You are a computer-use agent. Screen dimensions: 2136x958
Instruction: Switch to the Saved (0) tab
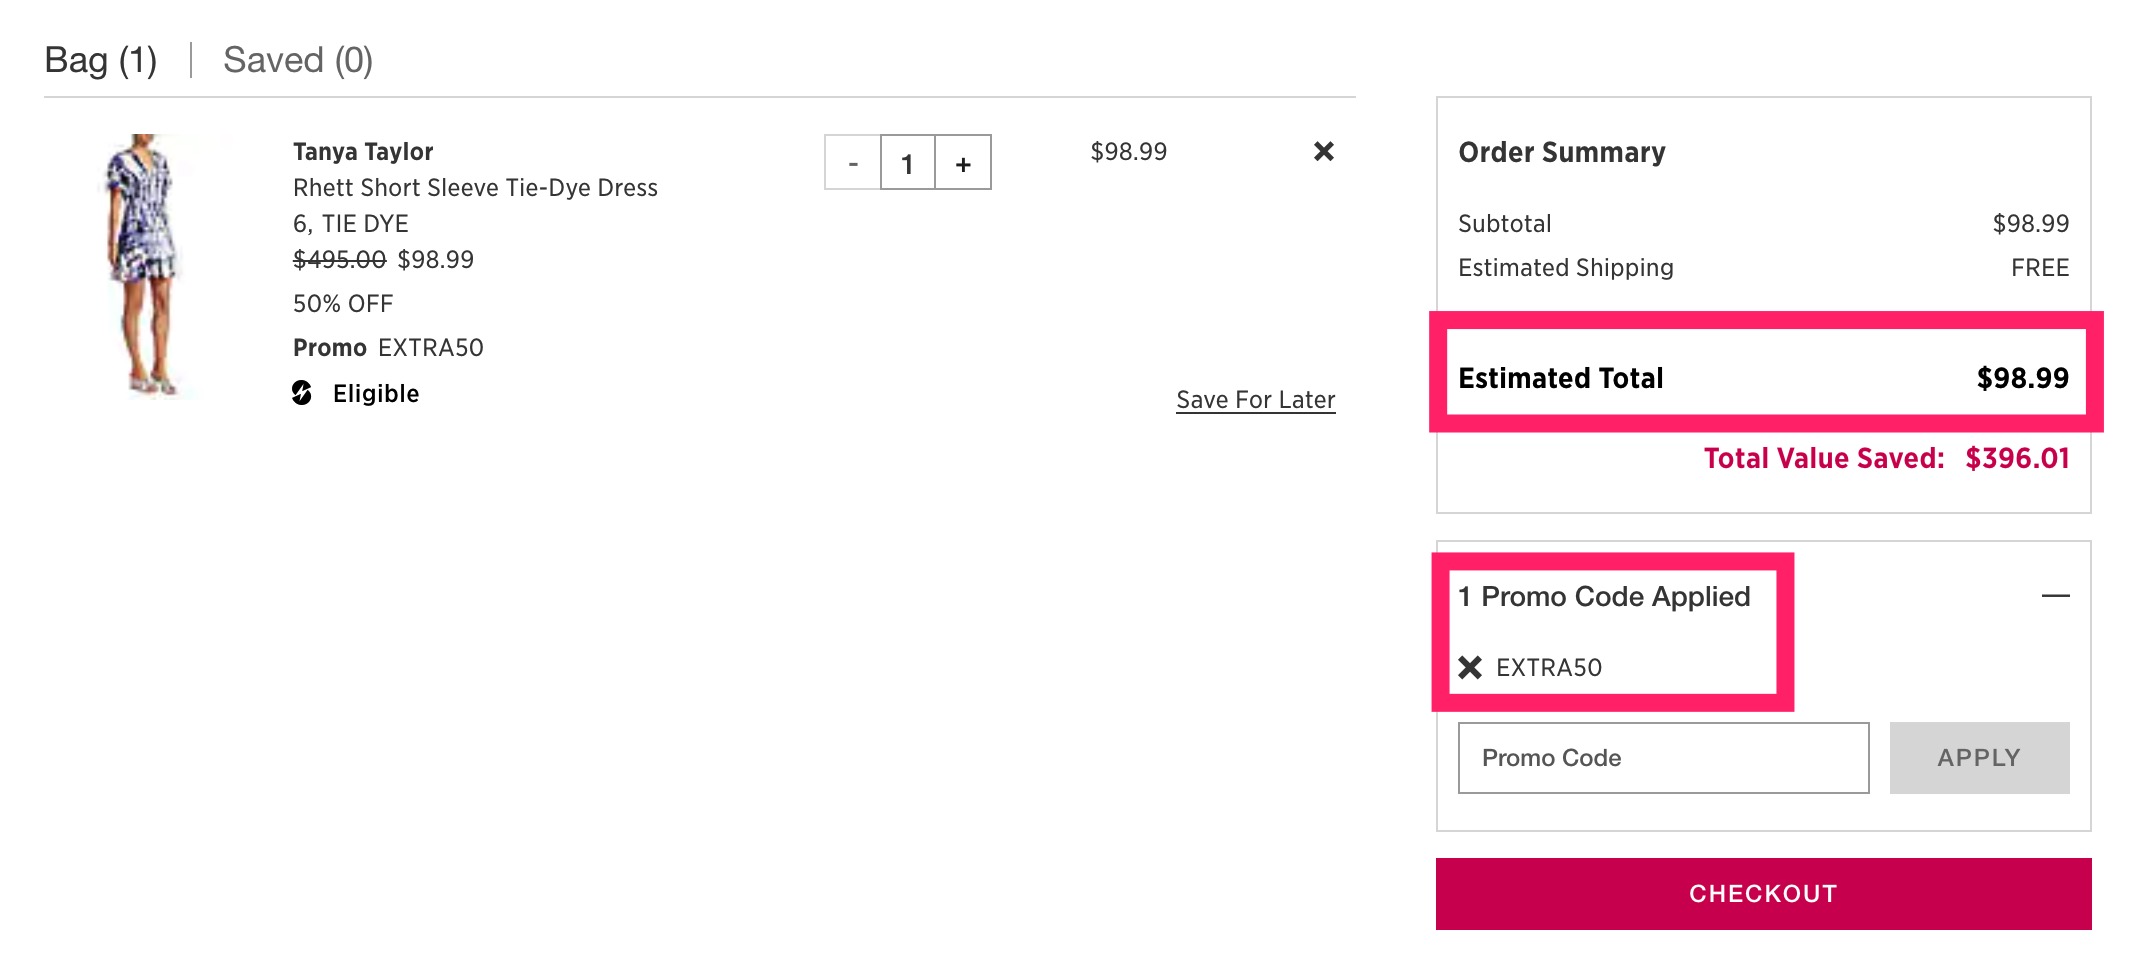tap(298, 60)
